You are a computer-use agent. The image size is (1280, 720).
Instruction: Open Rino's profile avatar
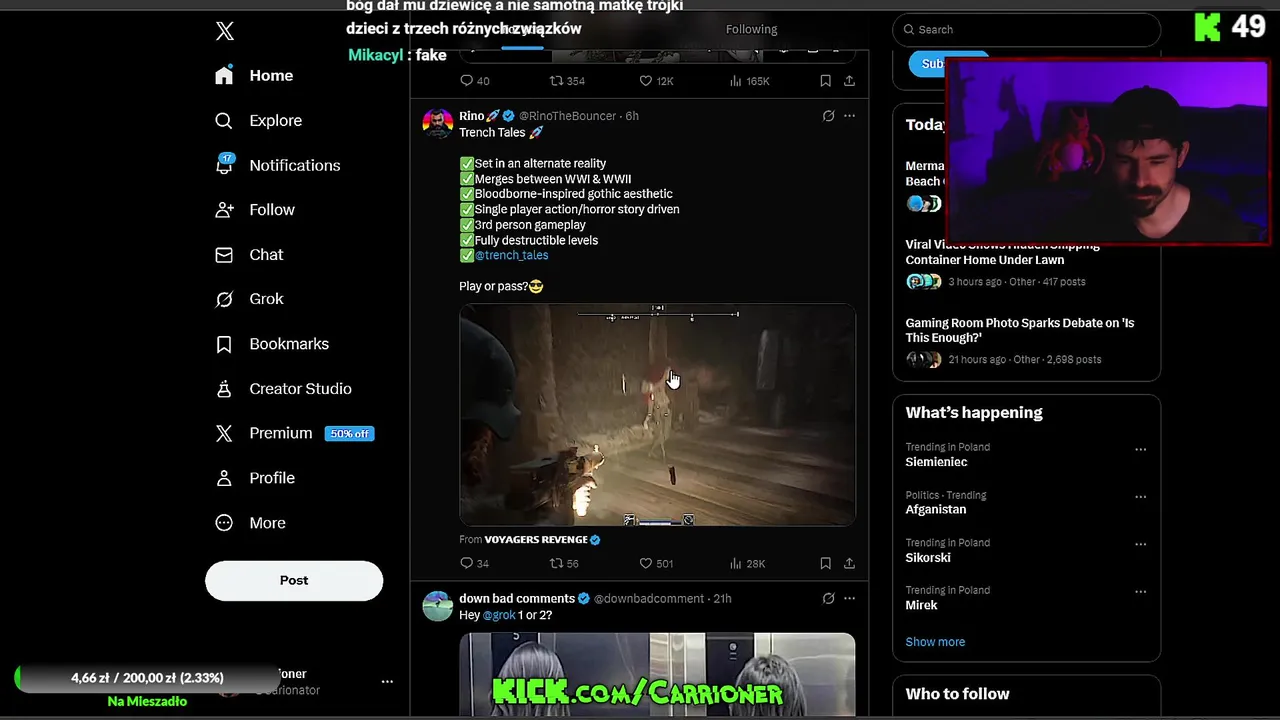click(x=438, y=124)
